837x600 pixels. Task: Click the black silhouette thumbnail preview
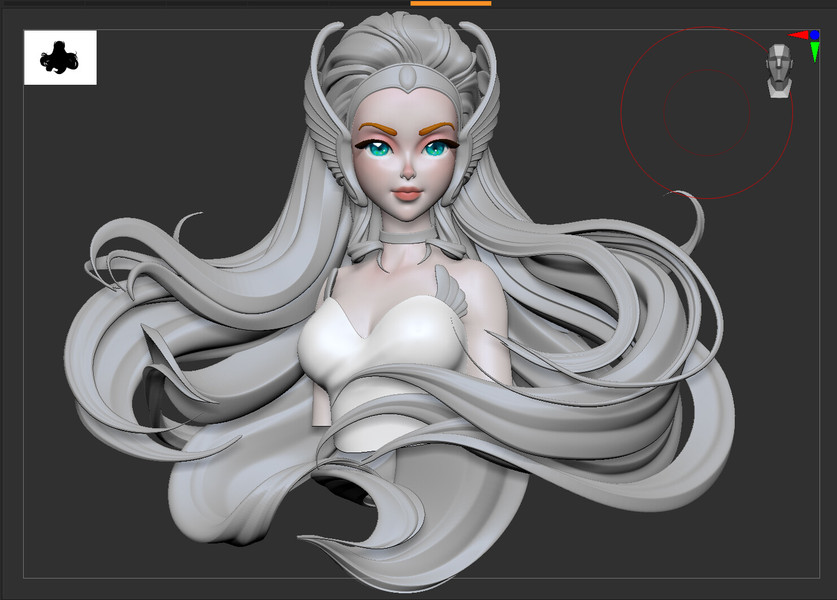click(x=60, y=58)
